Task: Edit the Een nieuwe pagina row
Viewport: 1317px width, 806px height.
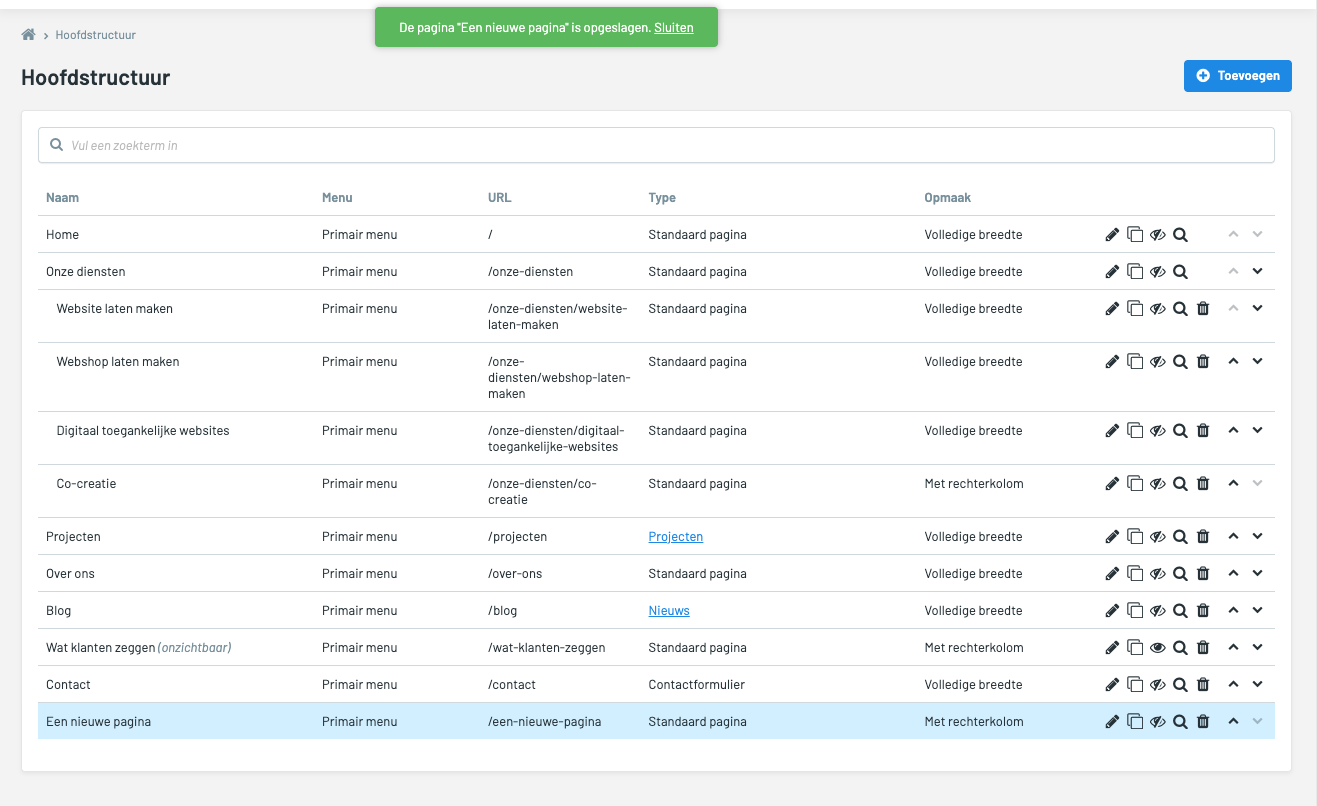Action: (x=1112, y=722)
